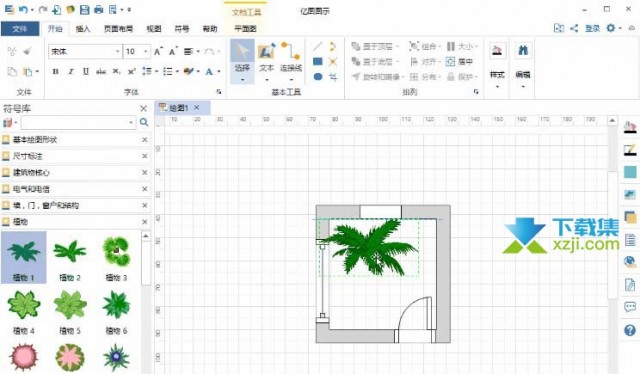Click the scissors cut icon
640x374 pixels.
12,51
